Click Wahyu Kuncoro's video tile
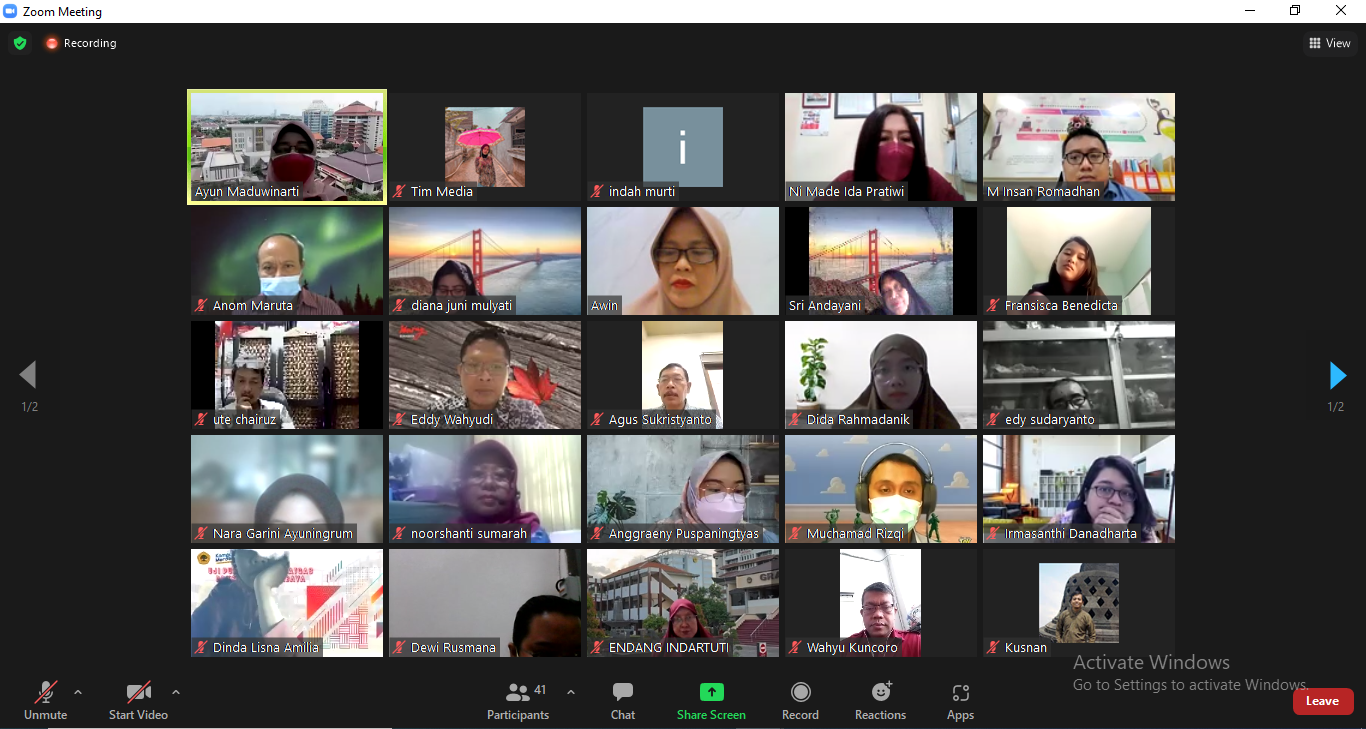Image resolution: width=1366 pixels, height=729 pixels. tap(881, 603)
